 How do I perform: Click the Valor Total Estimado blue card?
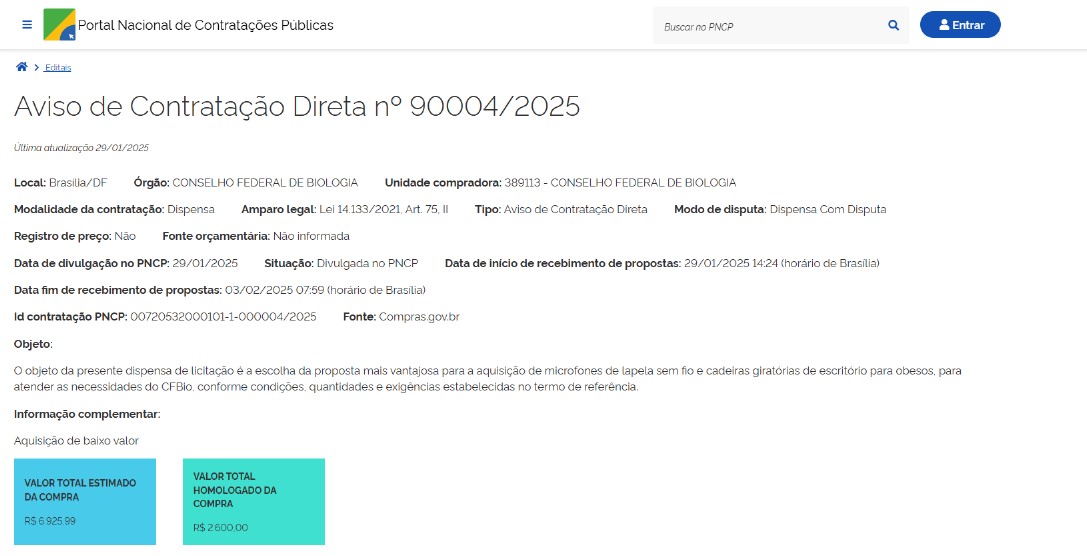(x=85, y=501)
